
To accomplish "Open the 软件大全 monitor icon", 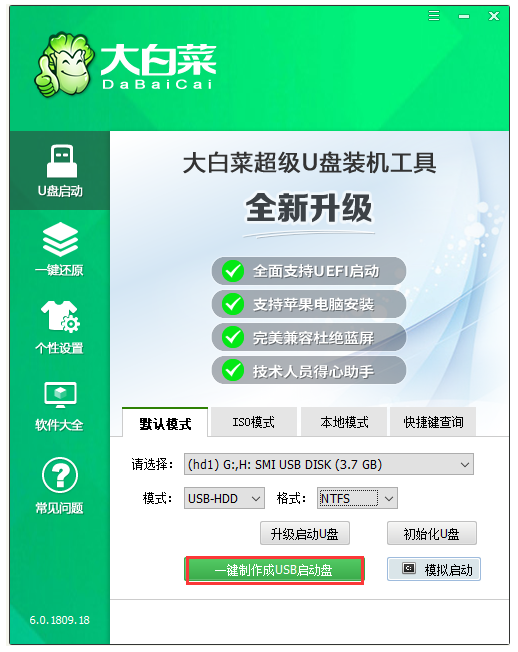I will point(60,395).
